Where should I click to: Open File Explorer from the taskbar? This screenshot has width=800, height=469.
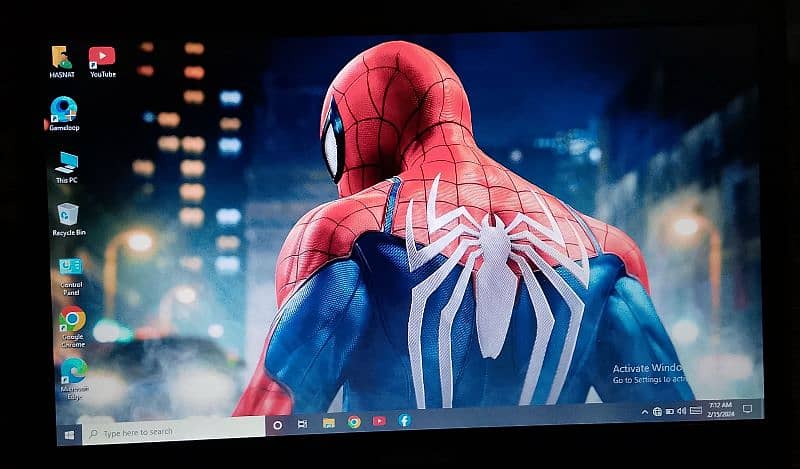tap(328, 423)
